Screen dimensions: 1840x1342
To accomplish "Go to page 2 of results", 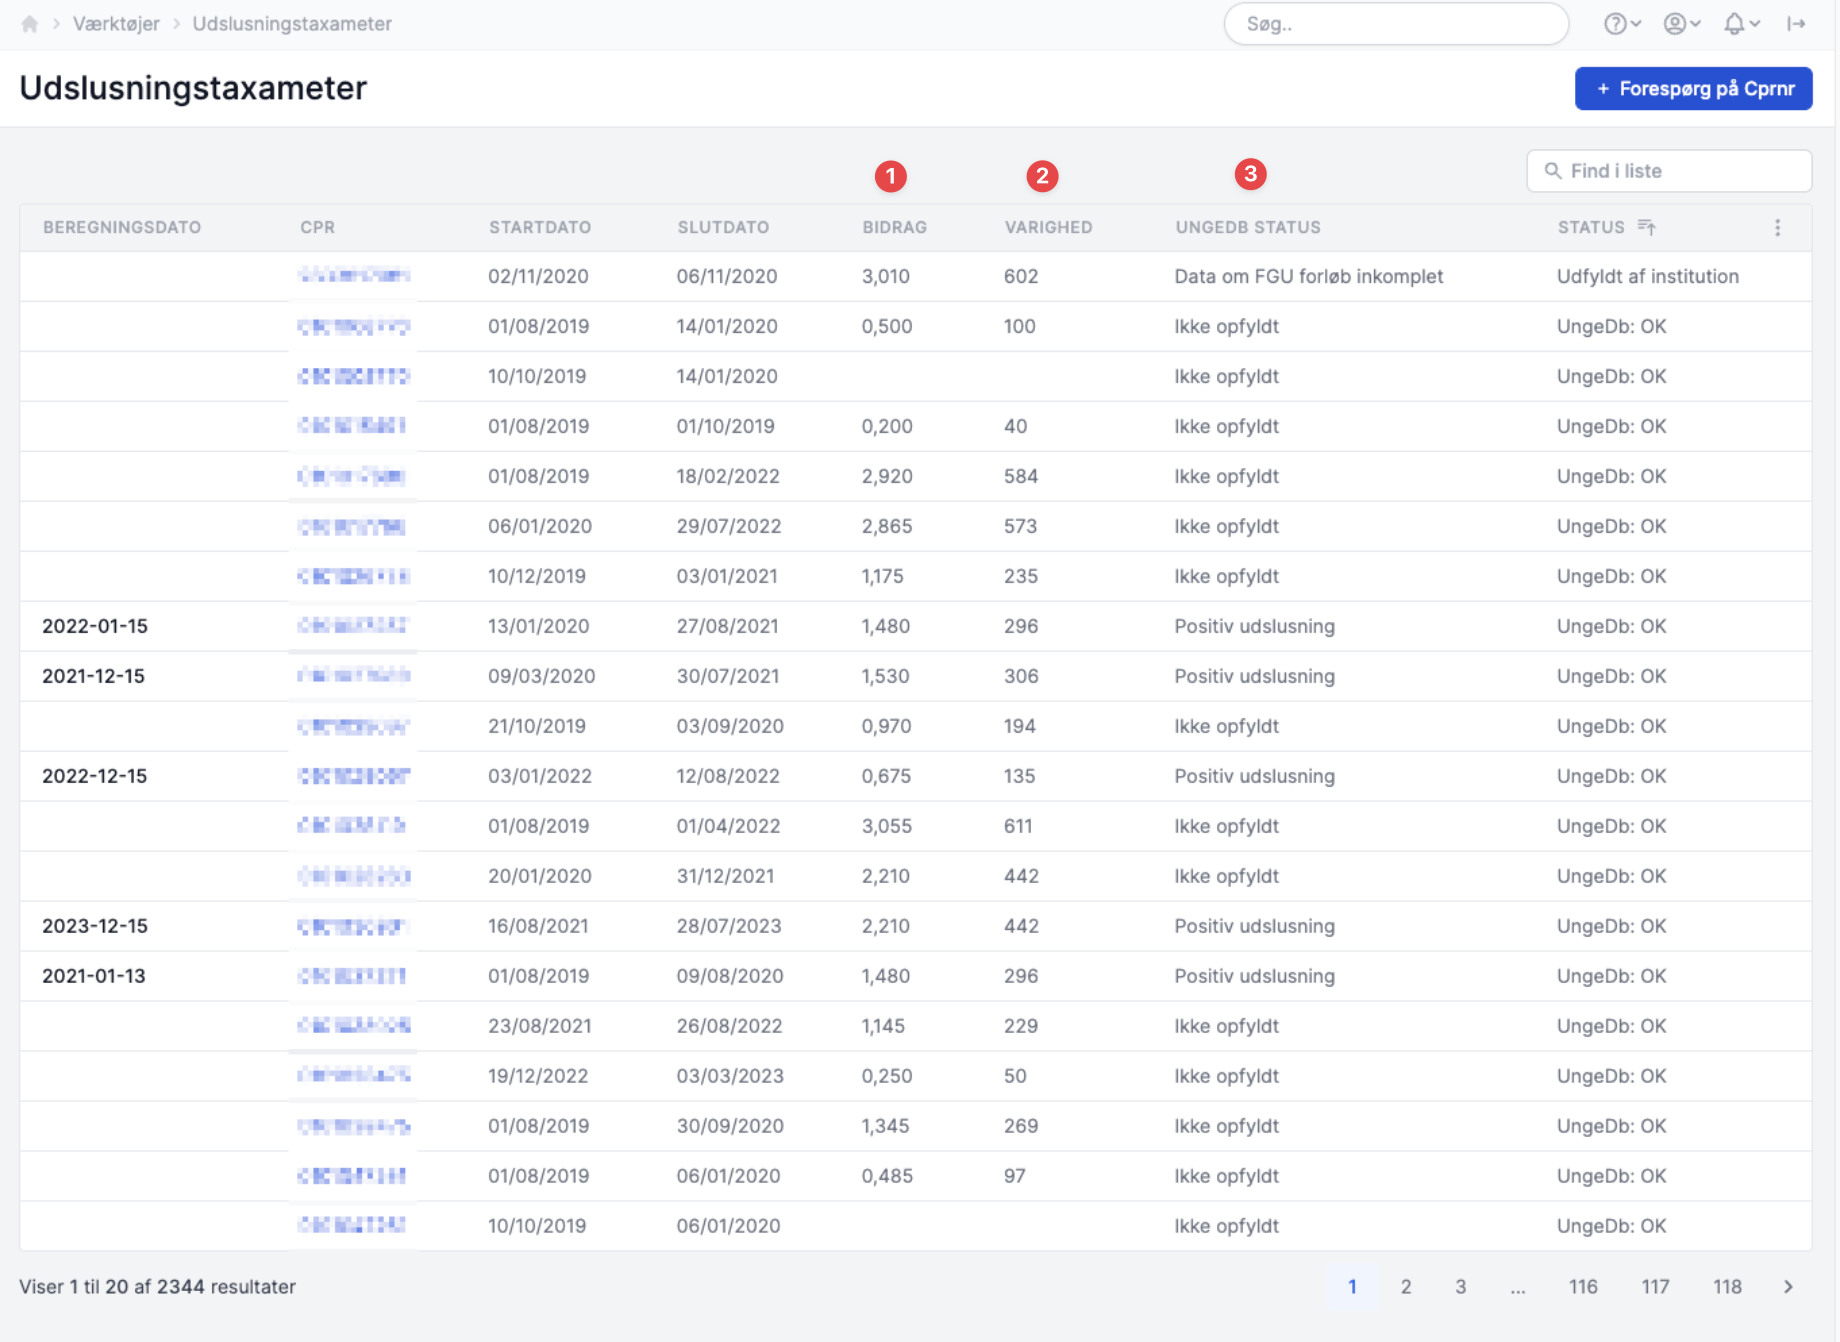I will click(1405, 1287).
